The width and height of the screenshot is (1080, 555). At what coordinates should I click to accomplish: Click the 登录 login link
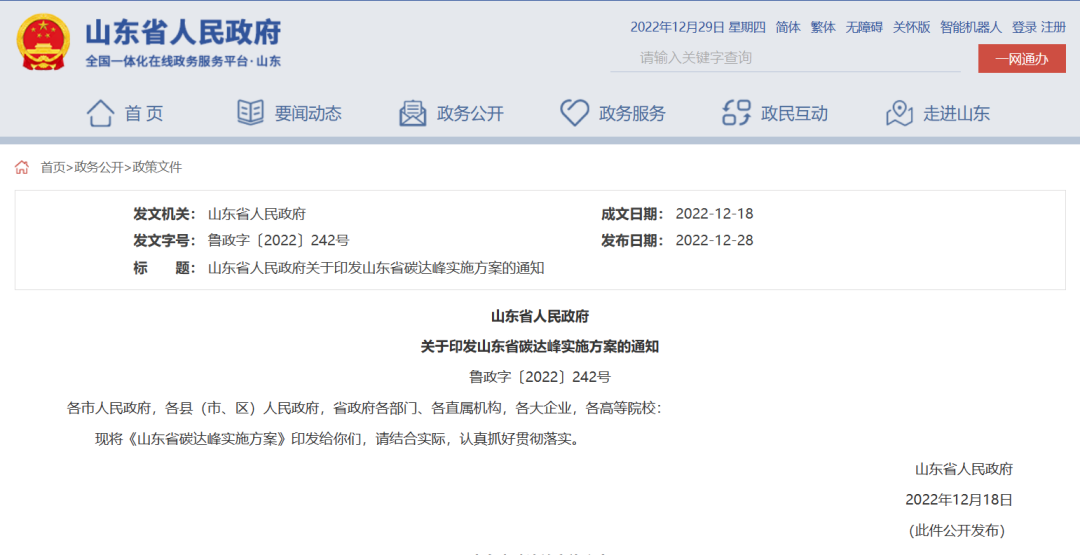pos(1024,28)
